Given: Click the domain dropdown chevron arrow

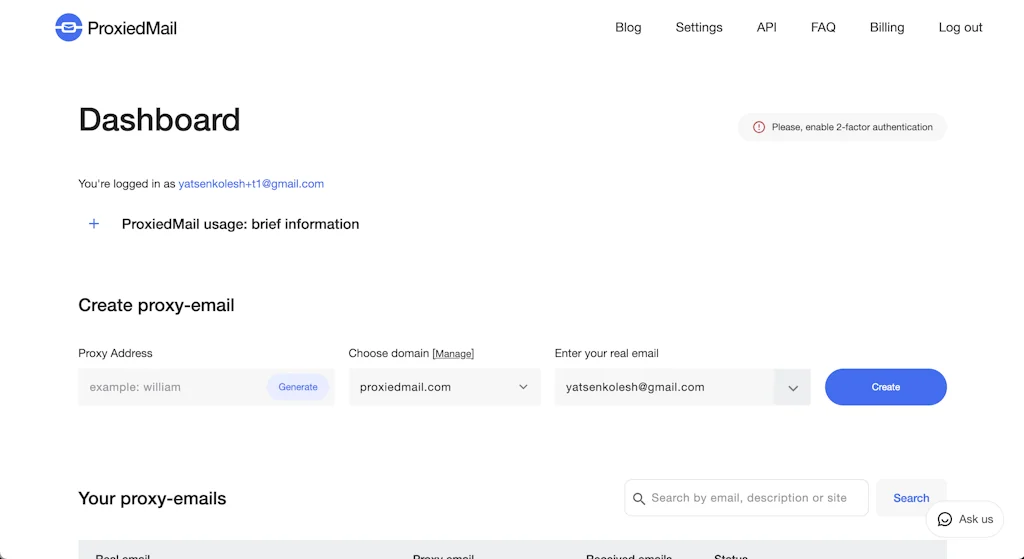Looking at the screenshot, I should pos(523,387).
